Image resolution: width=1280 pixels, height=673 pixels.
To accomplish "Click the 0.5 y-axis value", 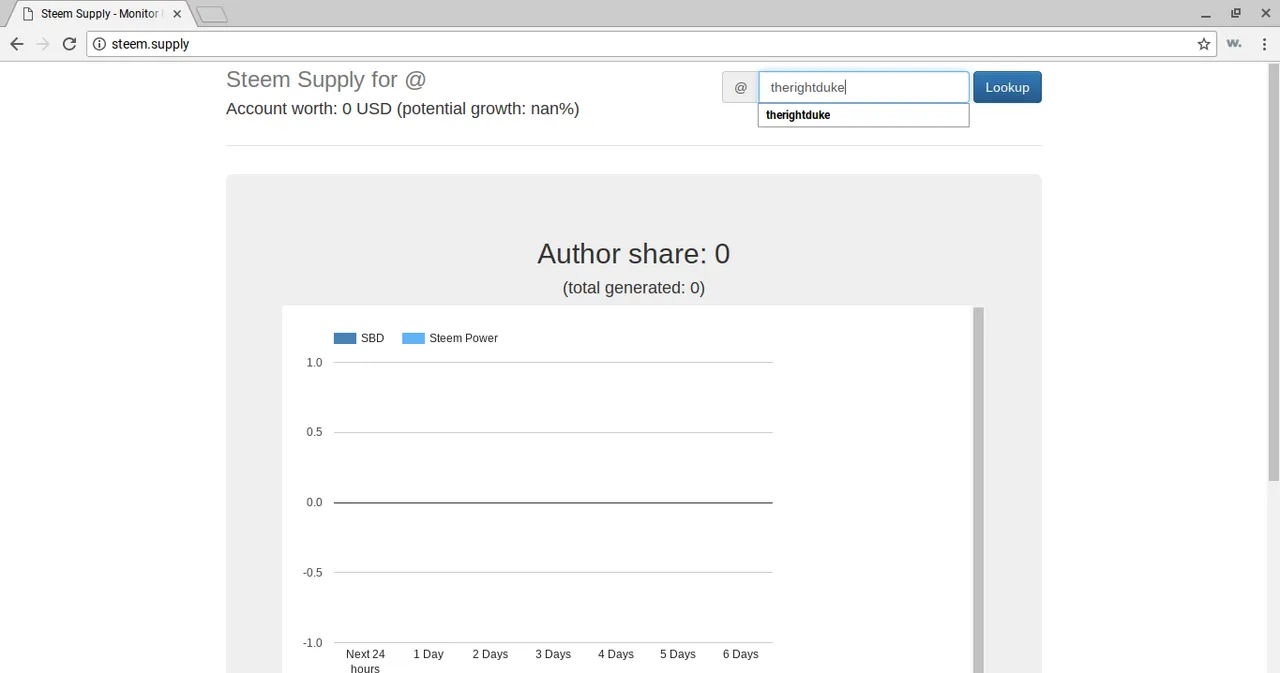I will point(314,432).
